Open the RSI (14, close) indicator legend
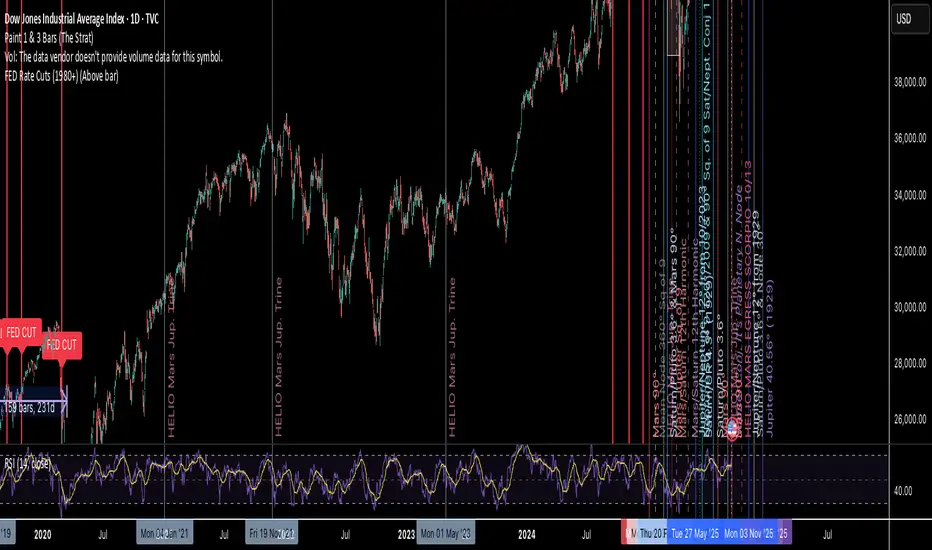Screen dimensions: 932x550 [x=27, y=463]
